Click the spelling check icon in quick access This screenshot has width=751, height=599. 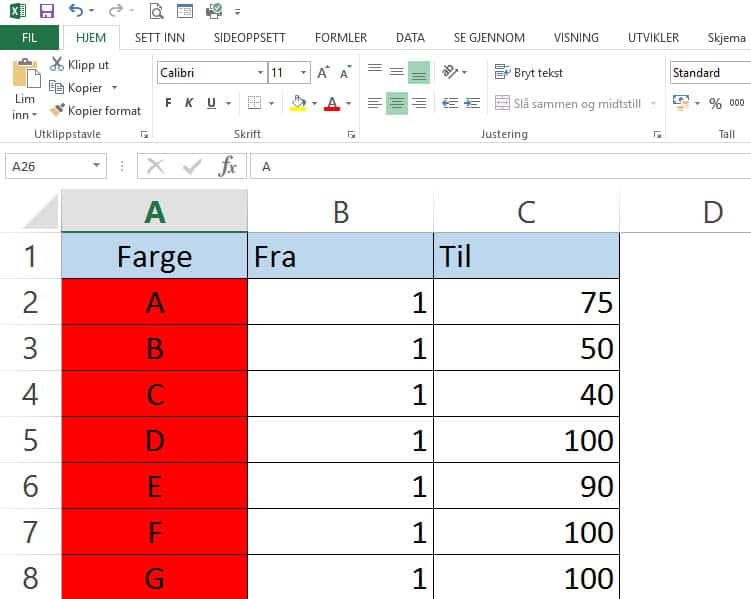click(214, 11)
